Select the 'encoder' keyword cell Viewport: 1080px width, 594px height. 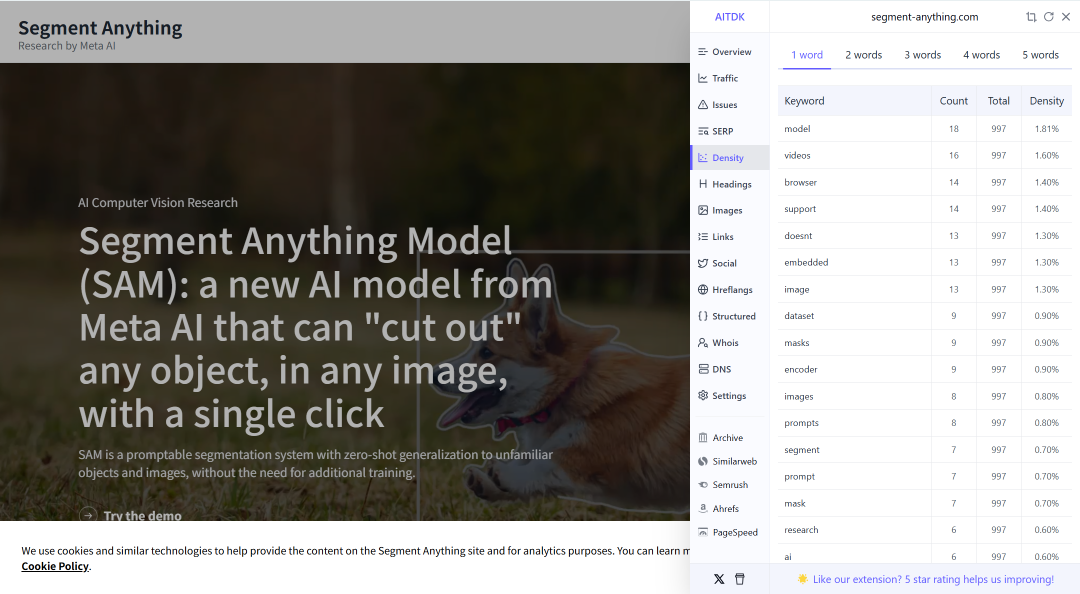[855, 369]
